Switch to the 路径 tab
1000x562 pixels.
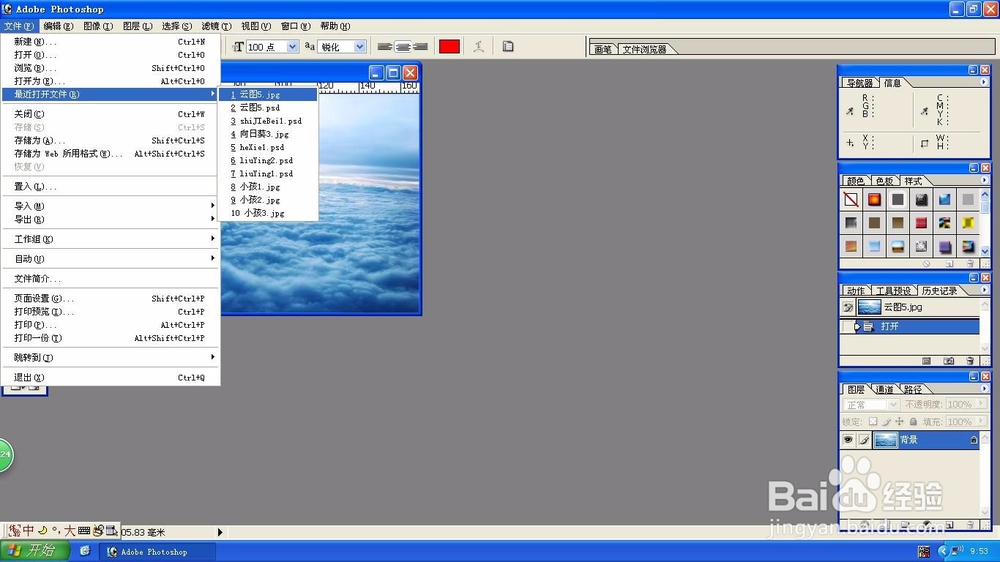(x=912, y=389)
